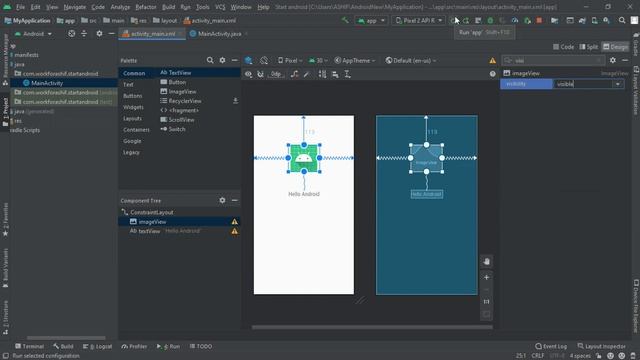640x360 pixels.
Task: Download RecyclerView dependency icon
Action: [236, 100]
